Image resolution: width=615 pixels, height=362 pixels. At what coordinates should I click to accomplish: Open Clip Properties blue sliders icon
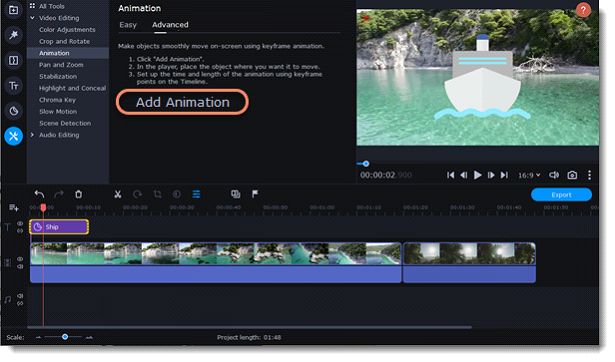[196, 194]
